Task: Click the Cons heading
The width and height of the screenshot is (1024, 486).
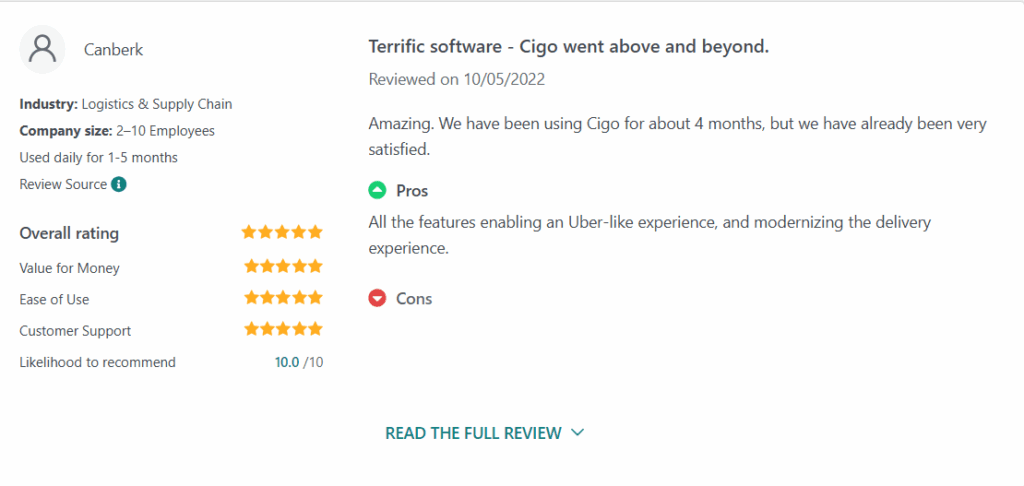Action: coord(414,299)
